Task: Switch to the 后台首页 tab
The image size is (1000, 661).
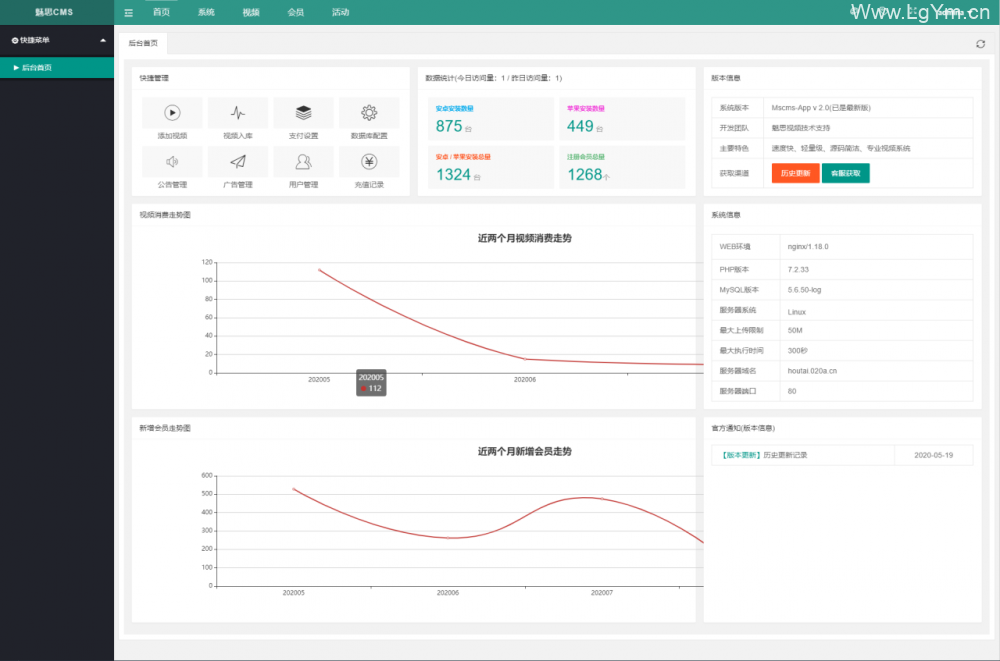Action: click(x=143, y=43)
